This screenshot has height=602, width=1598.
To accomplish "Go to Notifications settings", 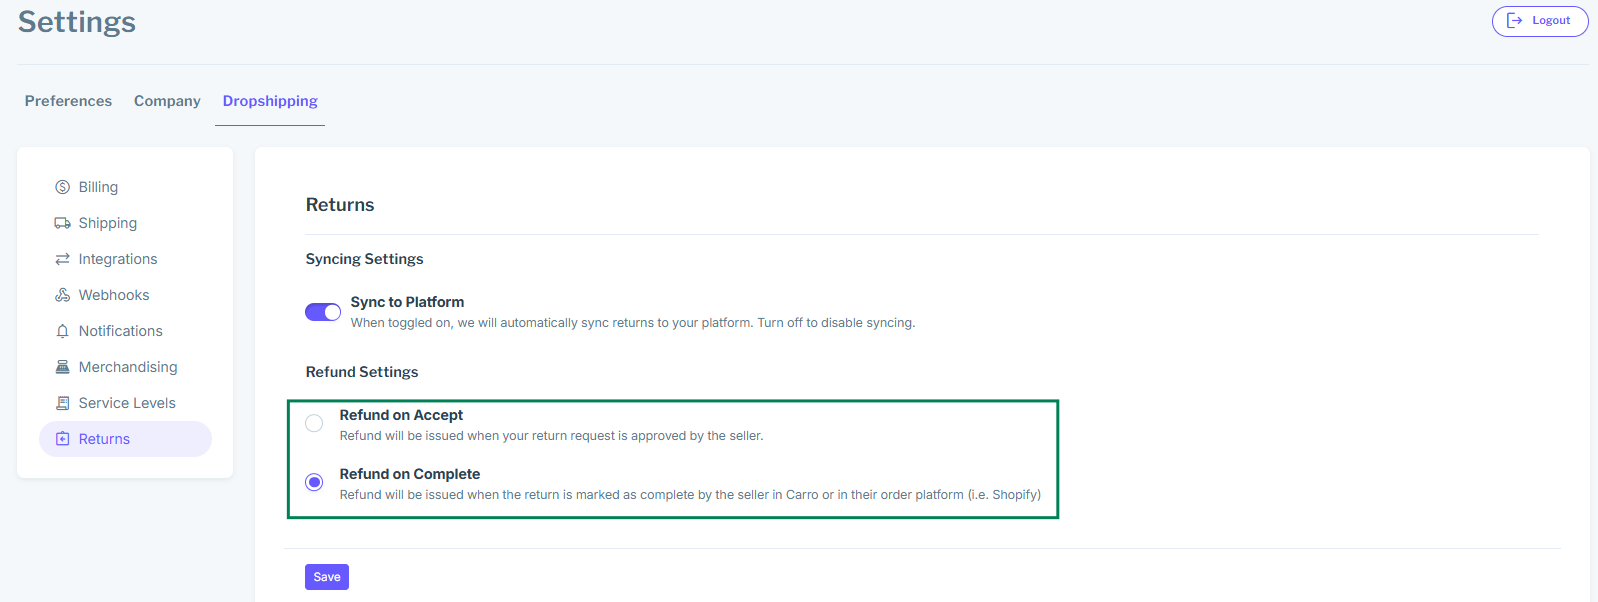I will 120,331.
